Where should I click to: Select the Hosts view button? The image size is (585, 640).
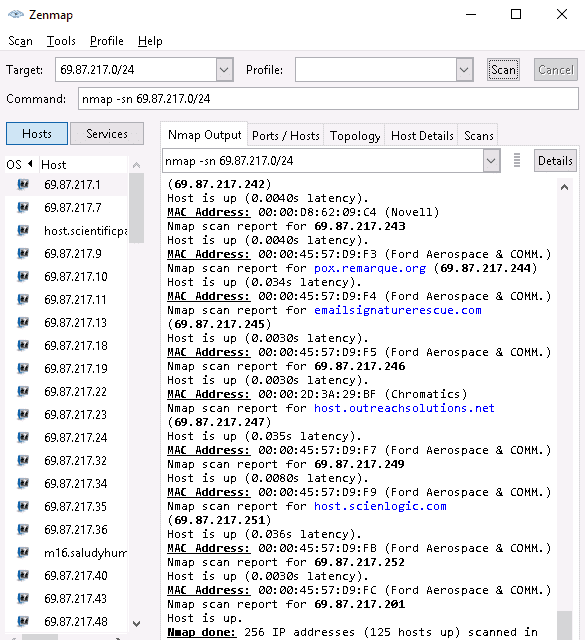(37, 133)
